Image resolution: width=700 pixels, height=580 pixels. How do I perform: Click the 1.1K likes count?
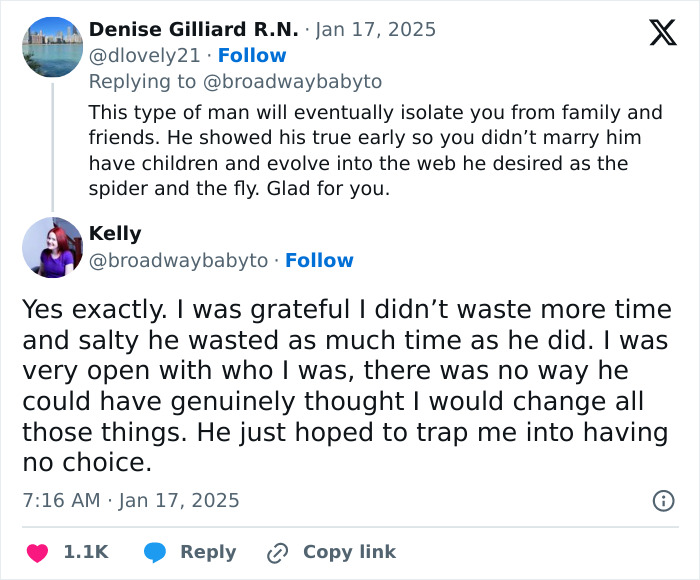click(x=85, y=552)
